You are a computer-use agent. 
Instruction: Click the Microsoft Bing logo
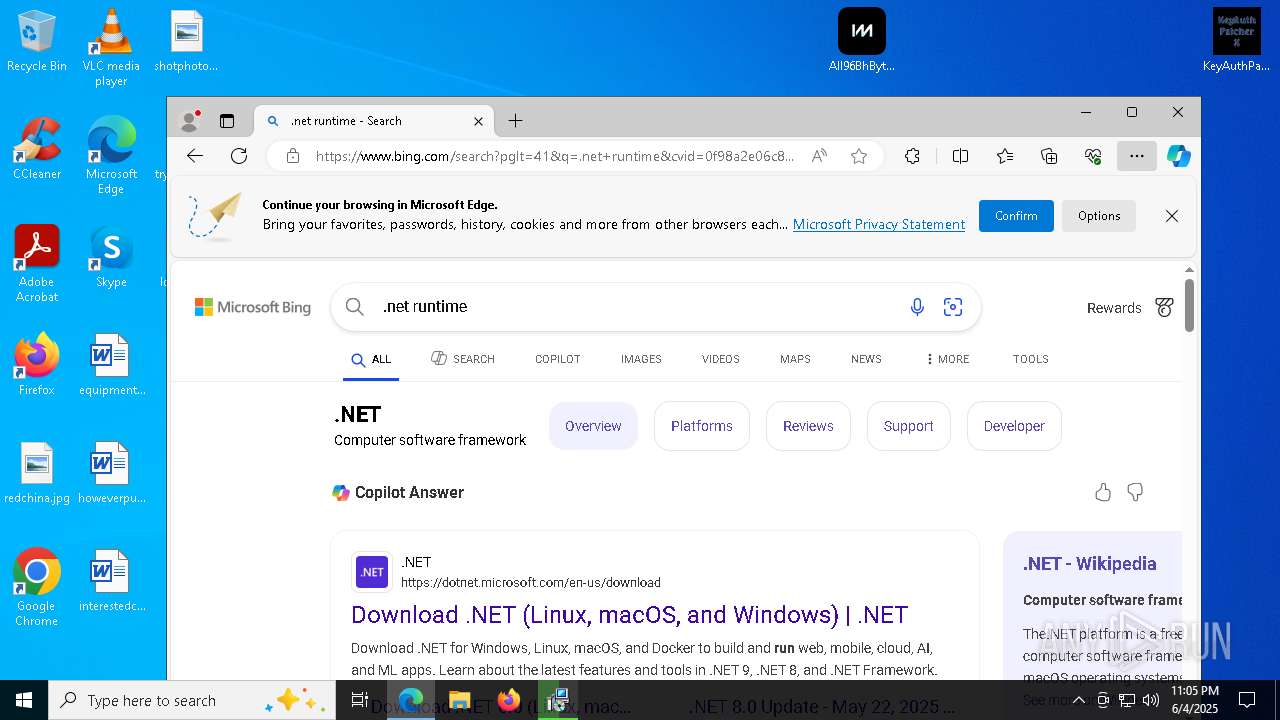tap(253, 307)
